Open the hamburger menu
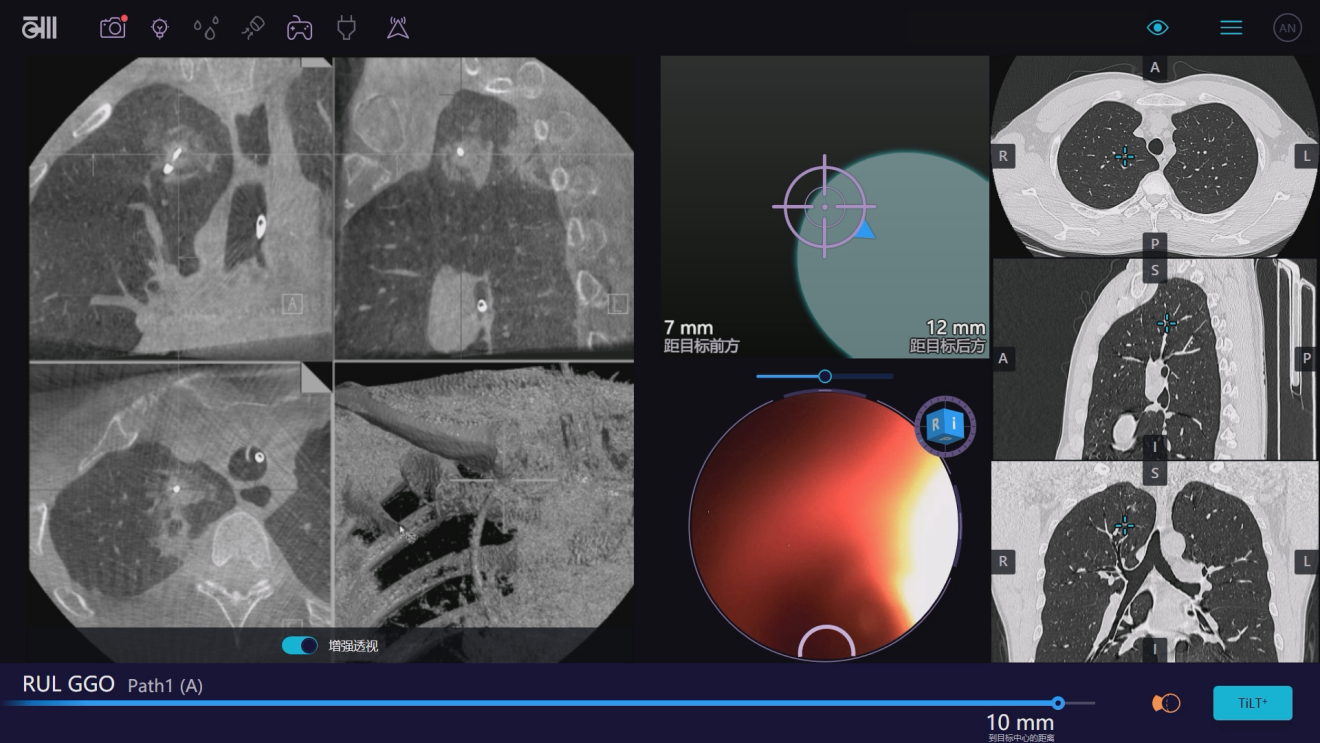 1231,28
